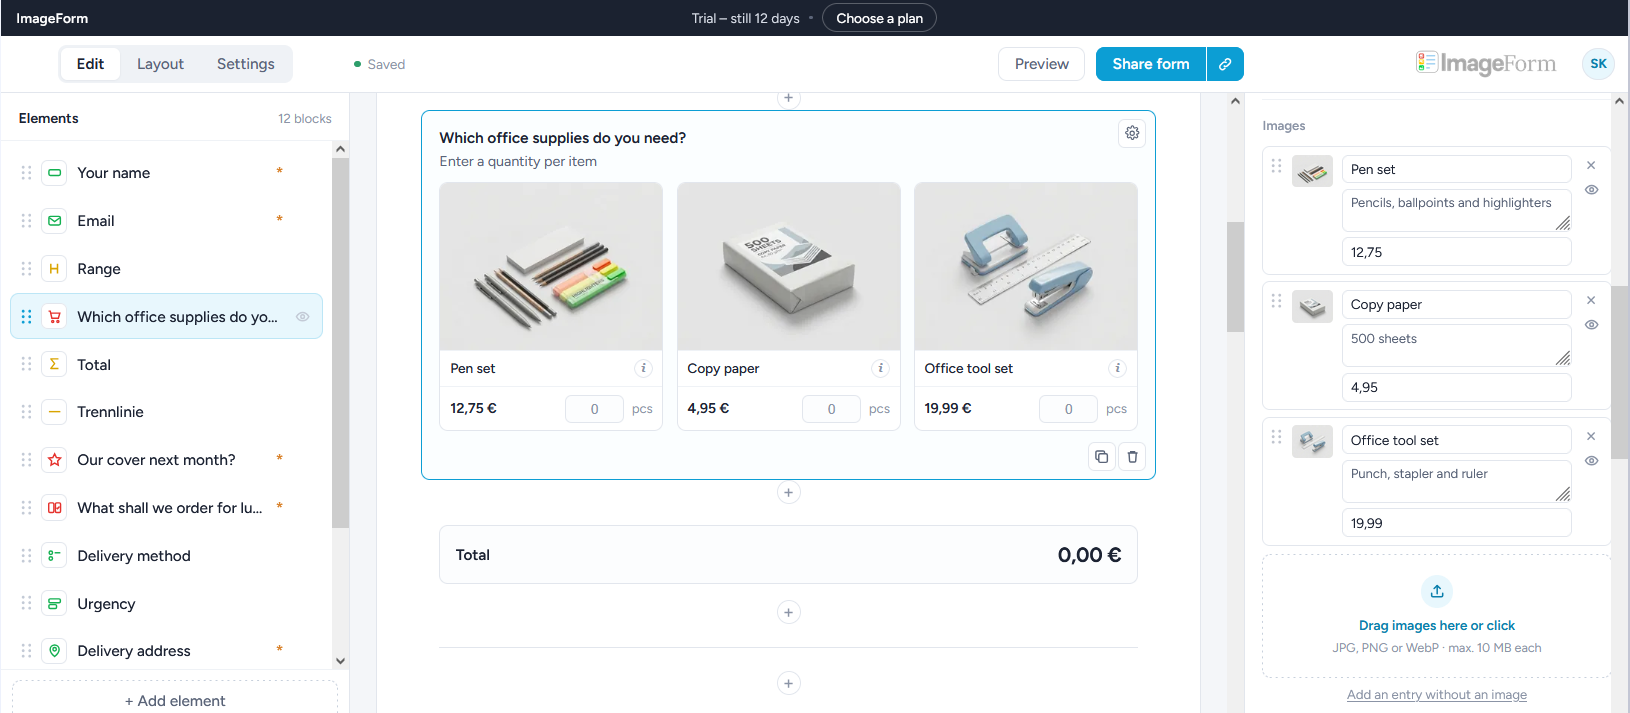Grab drag handle of Office tool set entry
The width and height of the screenshot is (1630, 713).
click(x=1276, y=437)
